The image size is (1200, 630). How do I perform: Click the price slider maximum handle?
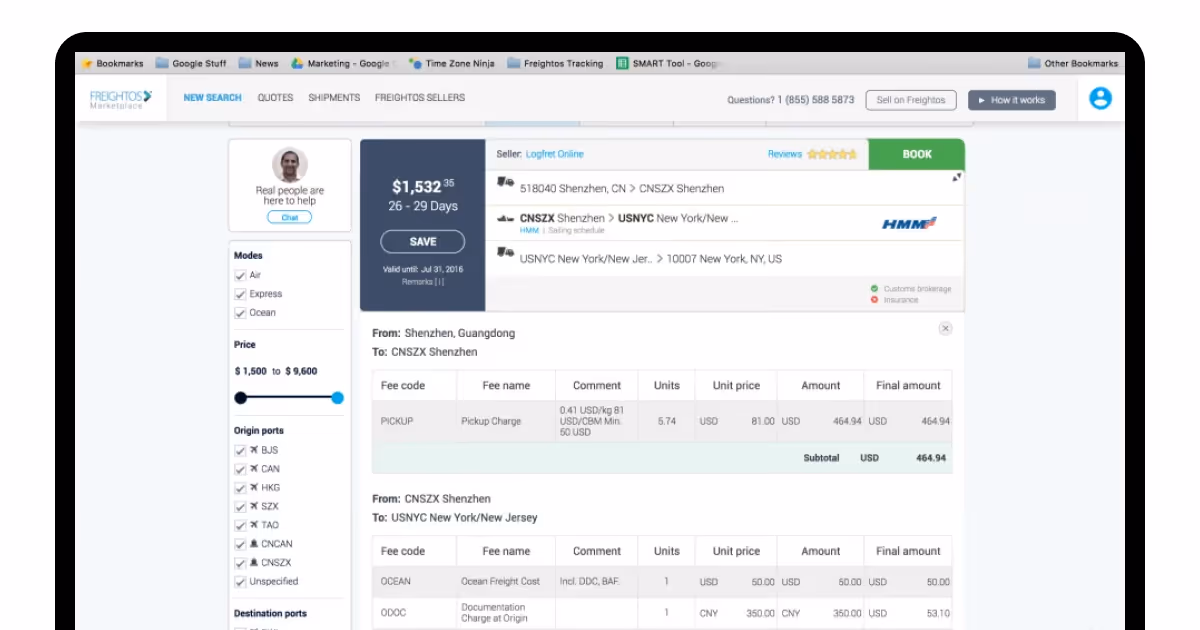(337, 398)
